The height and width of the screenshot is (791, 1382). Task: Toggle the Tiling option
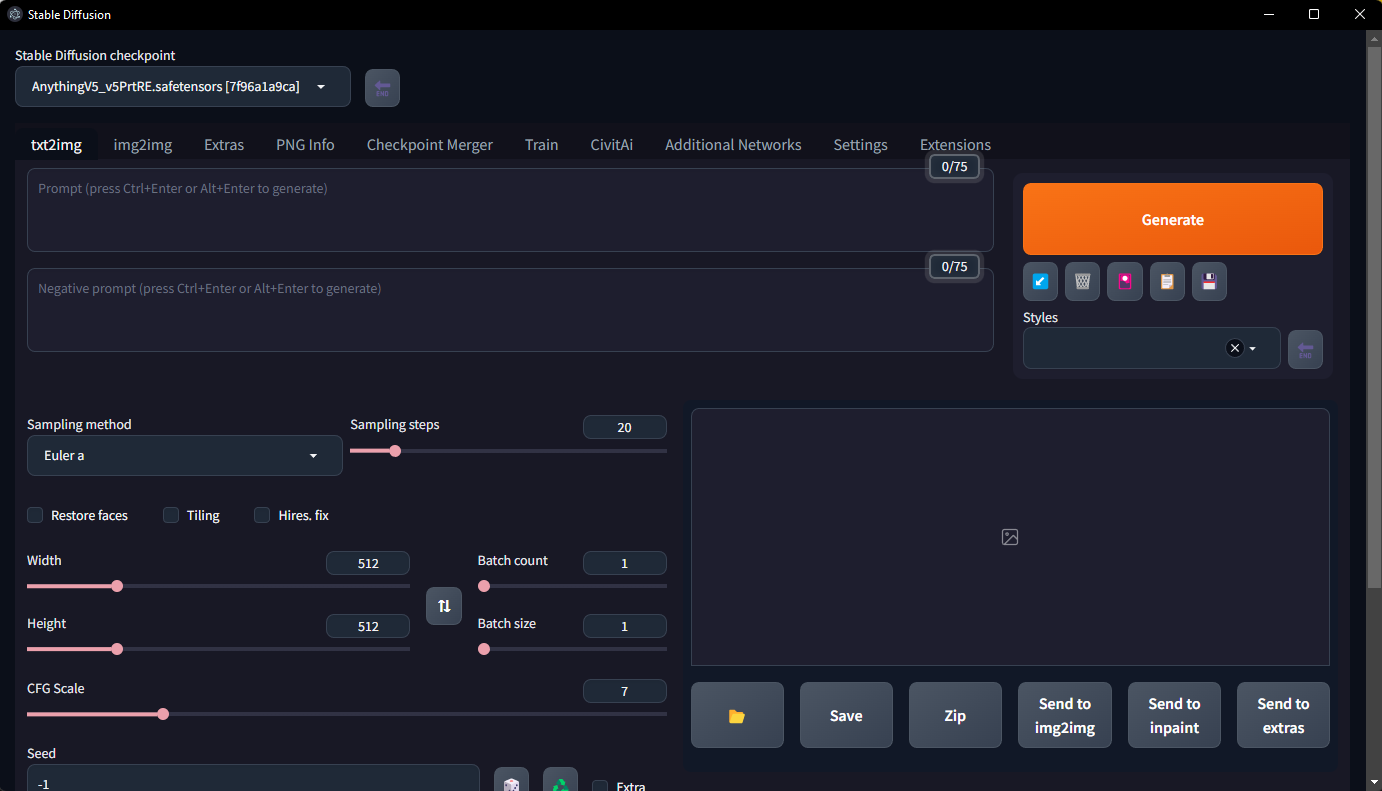(171, 515)
